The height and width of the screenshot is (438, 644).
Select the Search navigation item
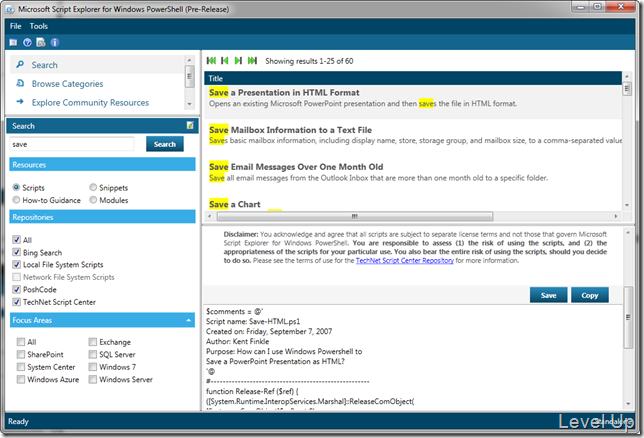(x=97, y=65)
